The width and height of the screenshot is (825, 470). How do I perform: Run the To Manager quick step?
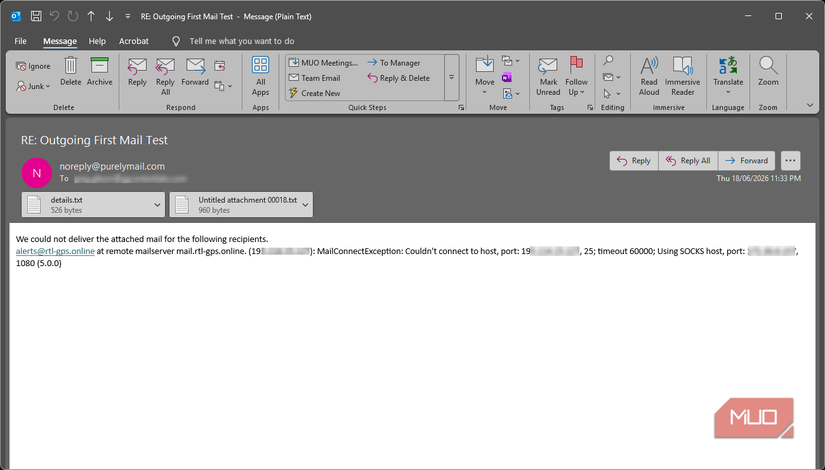coord(394,63)
